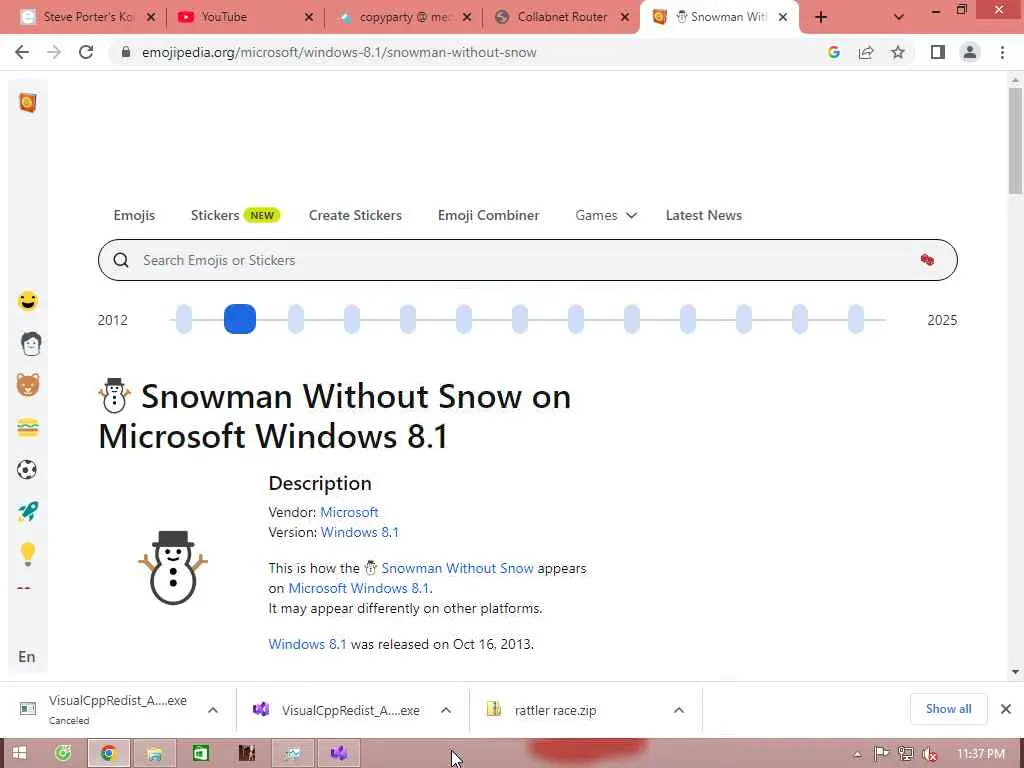The height and width of the screenshot is (768, 1024).
Task: Click the address bar URL
Action: [339, 52]
